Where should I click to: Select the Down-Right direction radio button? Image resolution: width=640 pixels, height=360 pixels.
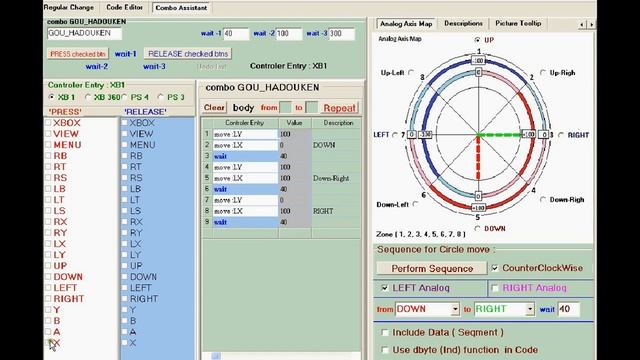(543, 200)
